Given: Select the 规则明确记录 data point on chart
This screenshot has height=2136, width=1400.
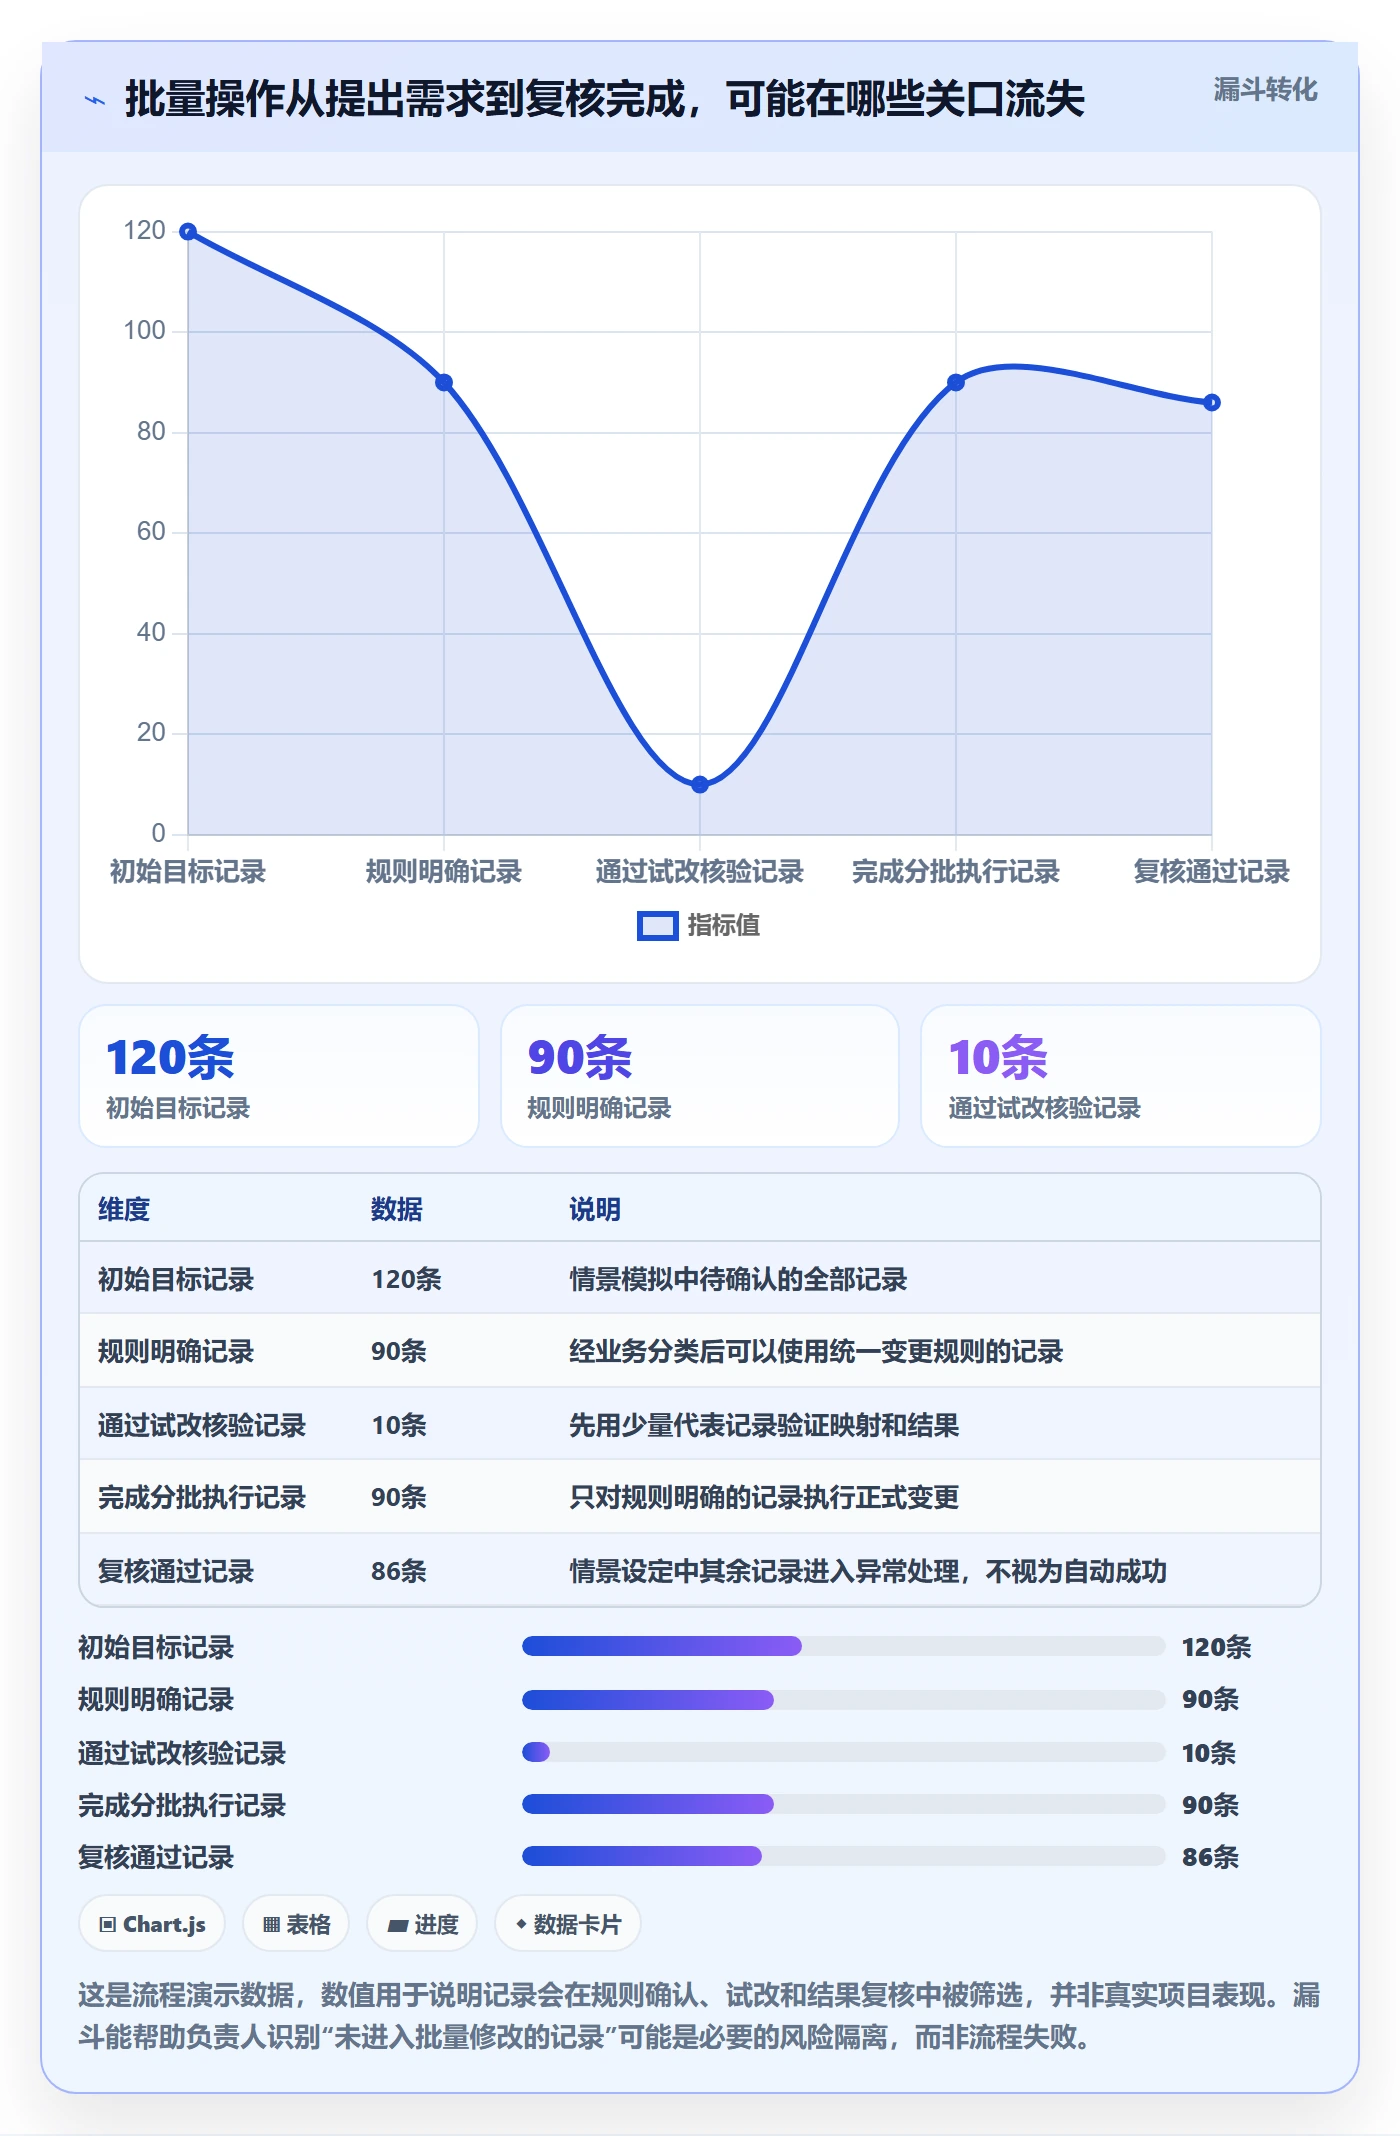Looking at the screenshot, I should (444, 383).
